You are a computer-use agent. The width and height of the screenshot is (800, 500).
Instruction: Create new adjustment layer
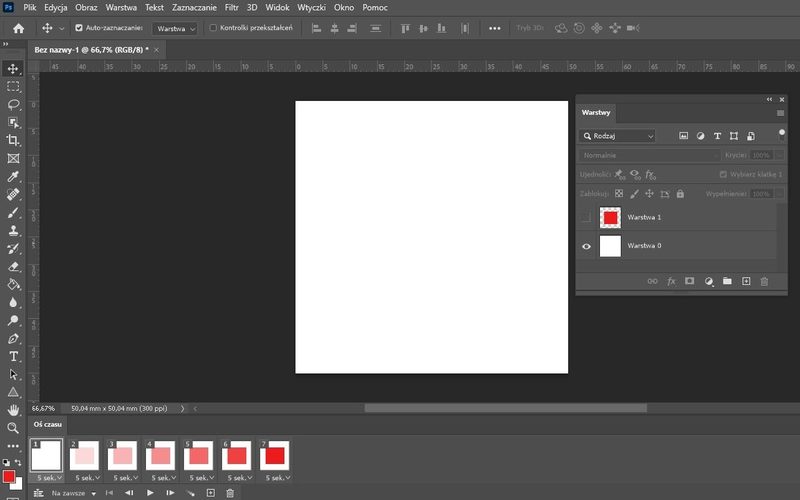(x=709, y=282)
